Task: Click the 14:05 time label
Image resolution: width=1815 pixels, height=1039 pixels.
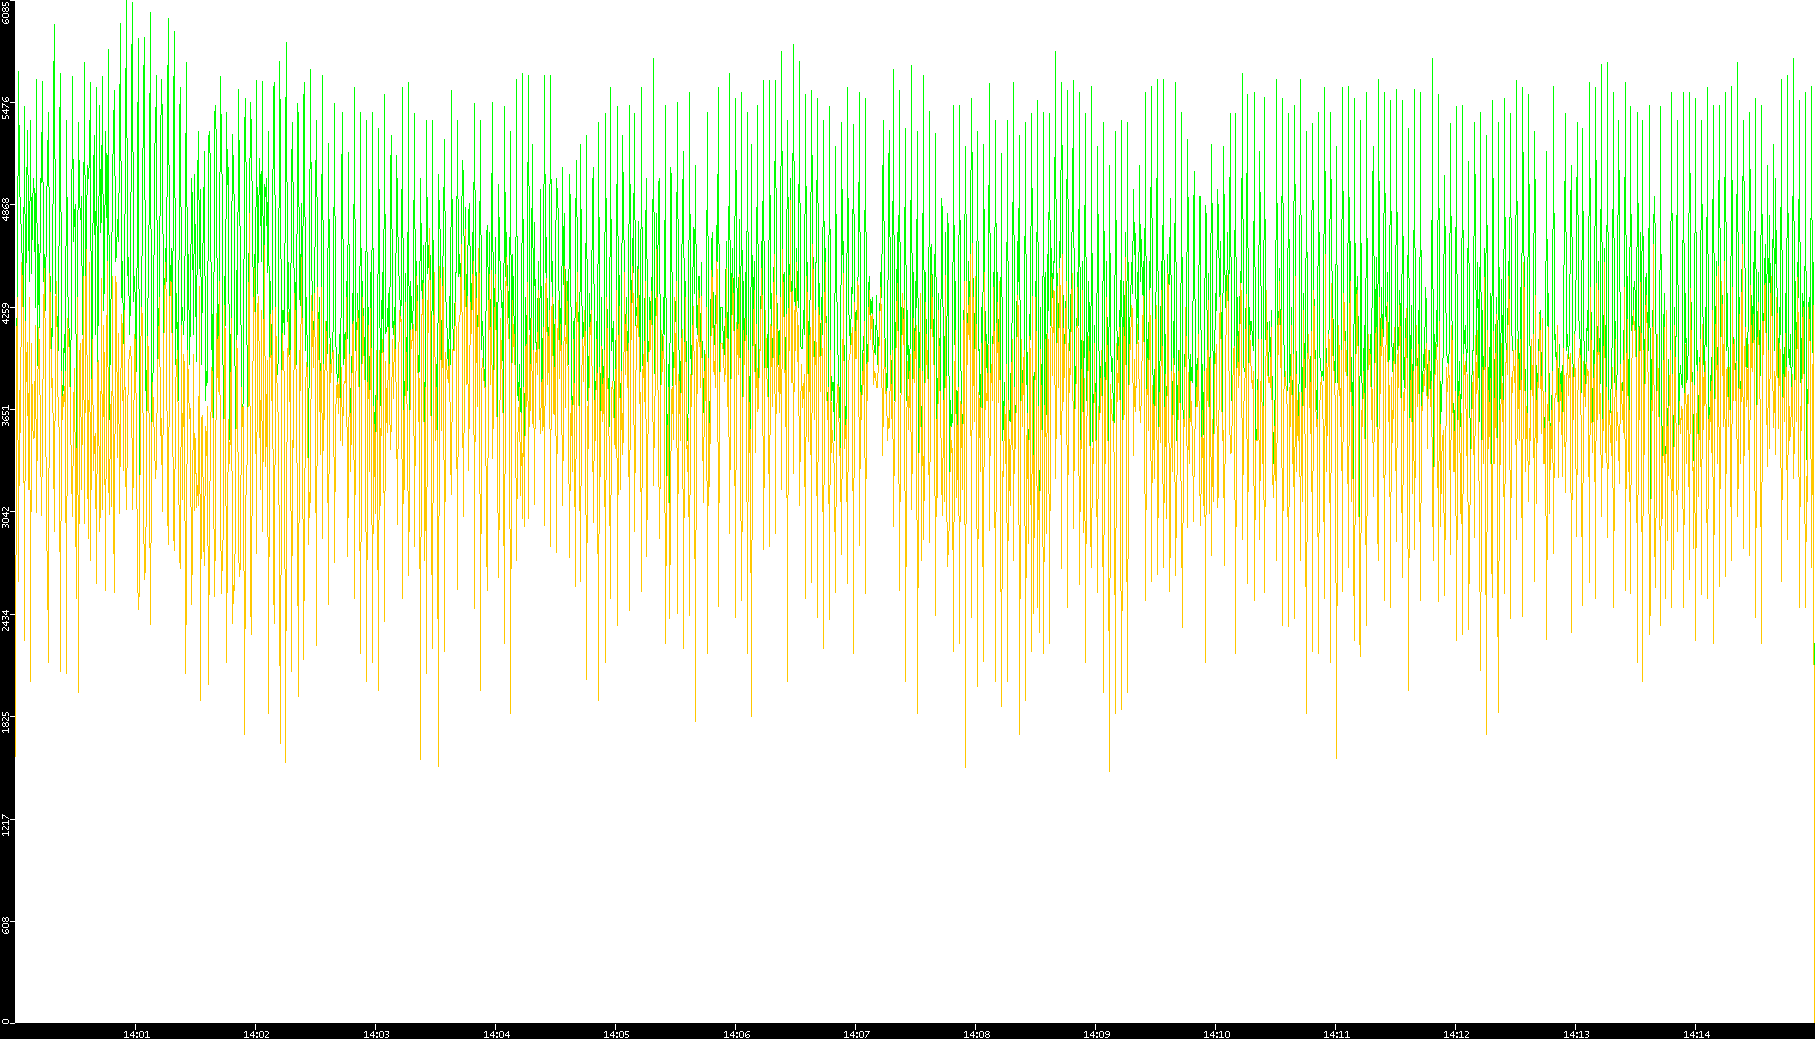Action: (x=616, y=1034)
